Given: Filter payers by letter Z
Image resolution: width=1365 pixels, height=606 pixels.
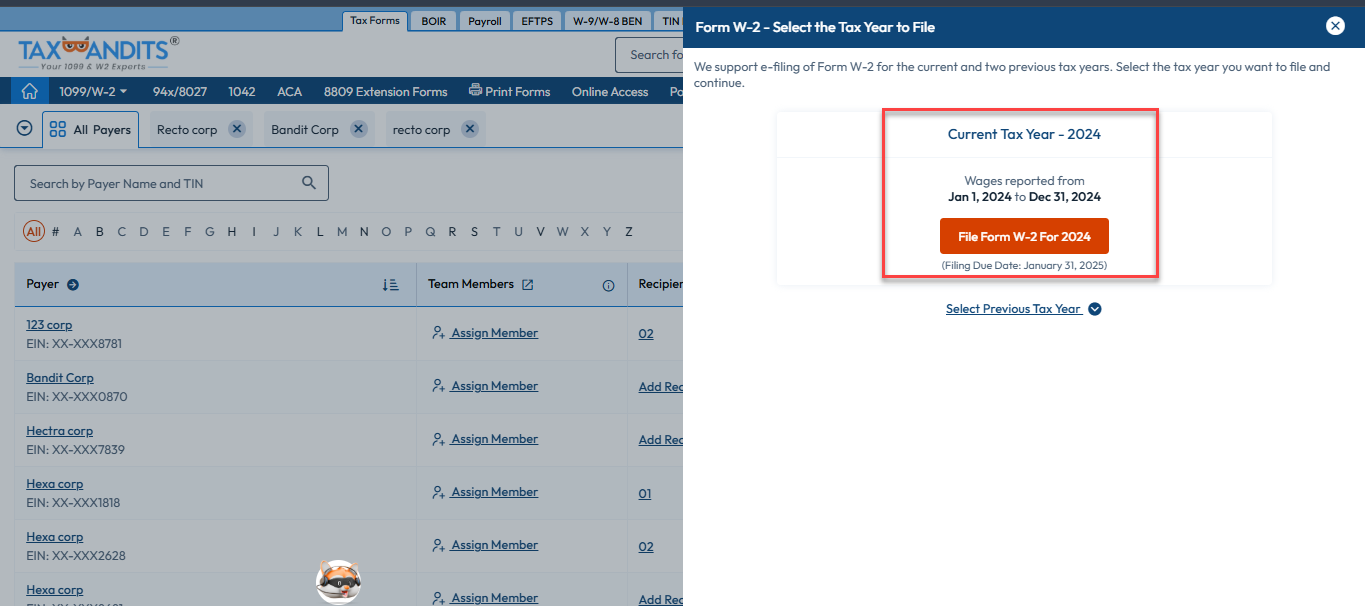Looking at the screenshot, I should 628,232.
